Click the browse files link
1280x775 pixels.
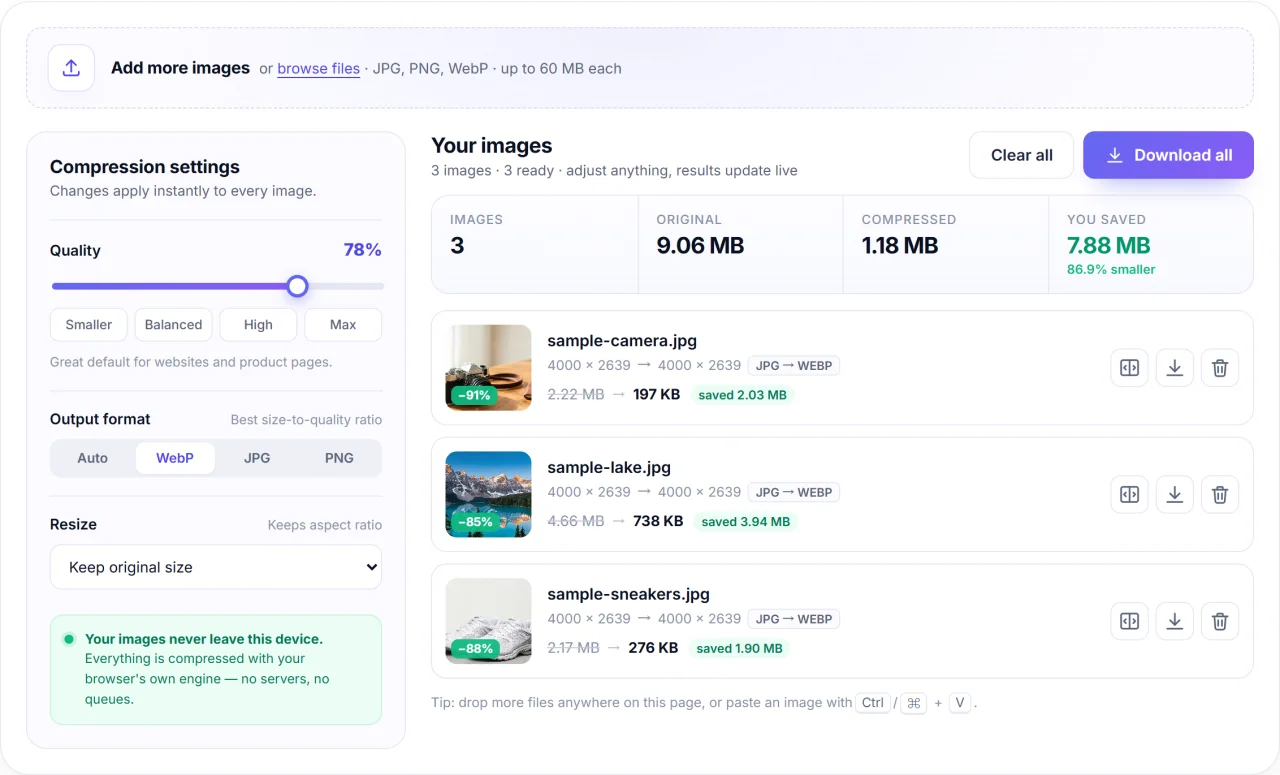click(x=318, y=68)
